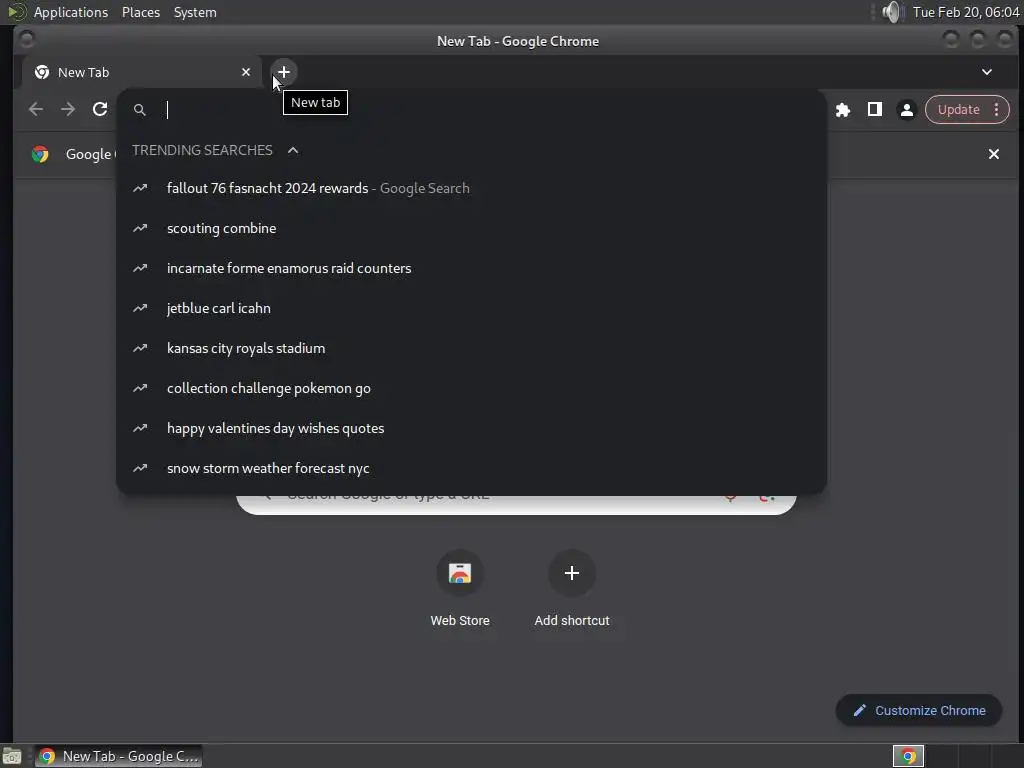Select 'snow storm weather forecast nyc' suggestion

[472, 468]
